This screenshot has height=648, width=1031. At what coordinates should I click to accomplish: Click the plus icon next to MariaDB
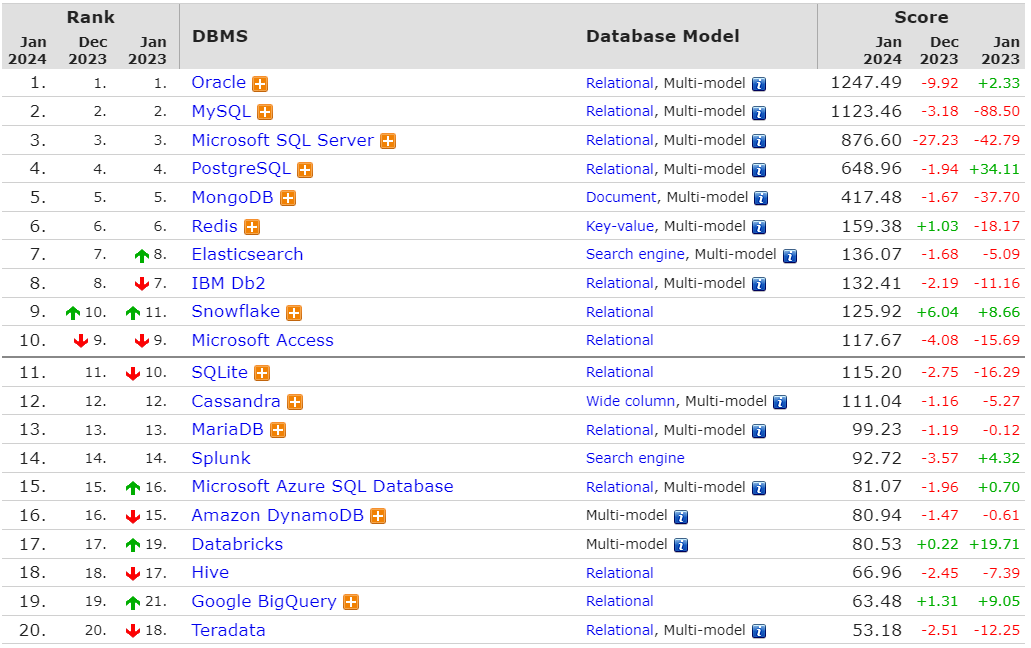point(278,430)
